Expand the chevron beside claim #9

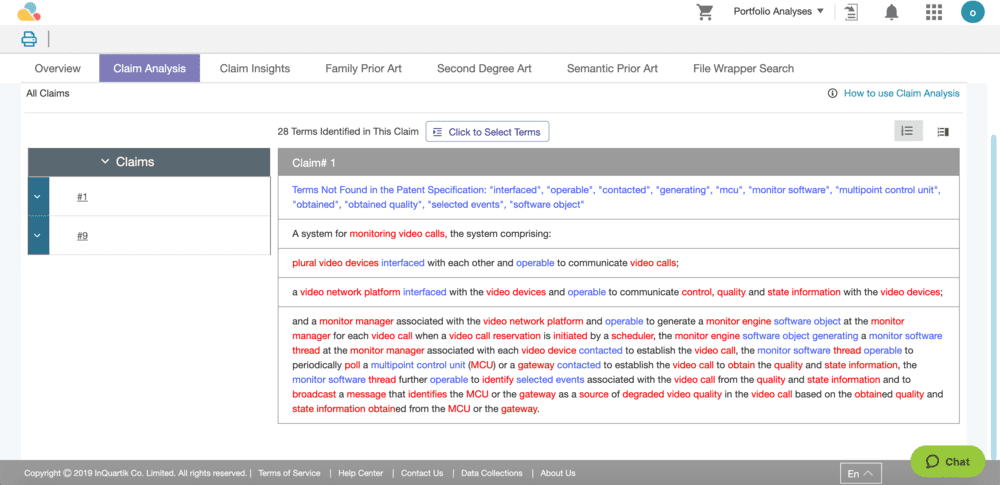(x=37, y=235)
